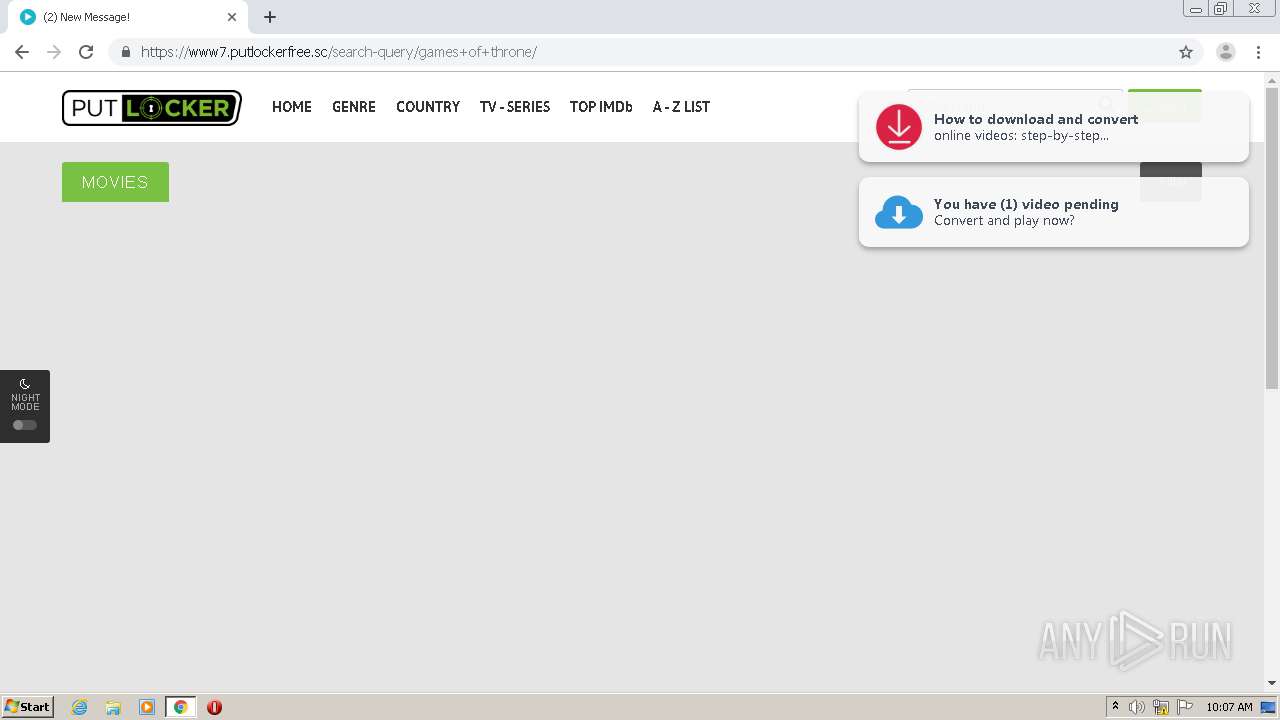
Task: Open 'How to download and convert' notification
Action: click(1054, 127)
